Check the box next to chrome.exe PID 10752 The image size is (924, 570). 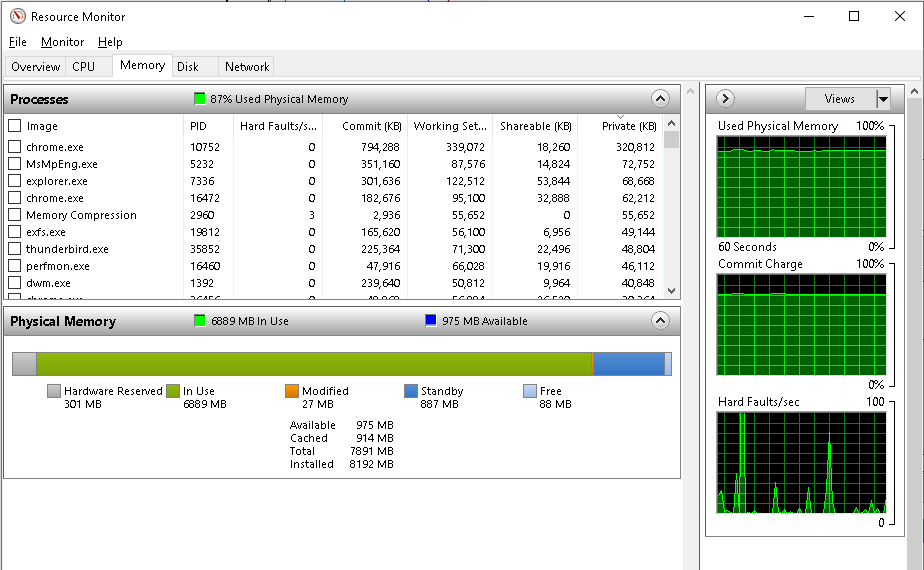tap(14, 147)
